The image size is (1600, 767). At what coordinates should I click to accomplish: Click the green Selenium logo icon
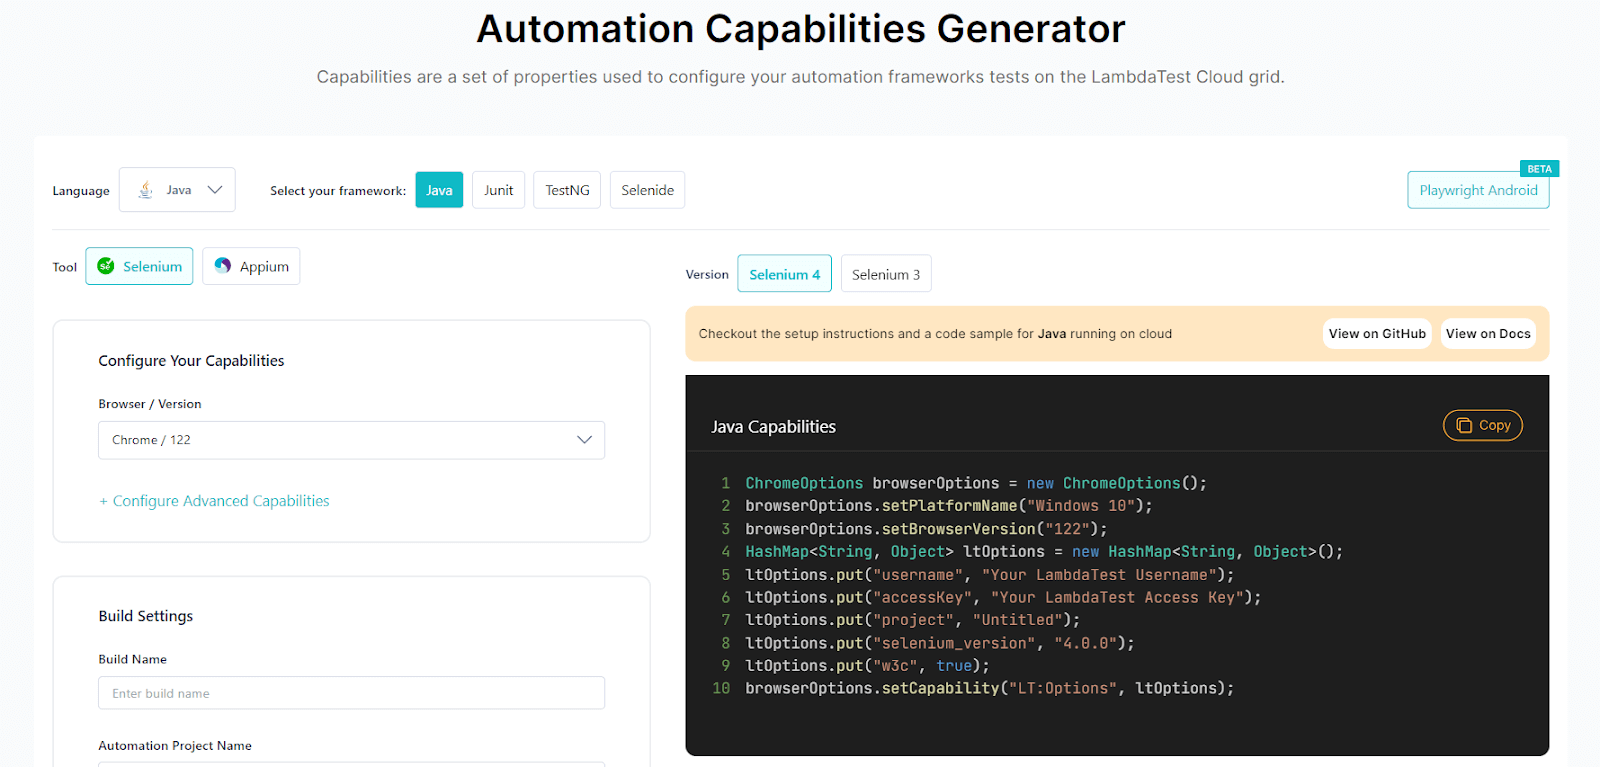(106, 266)
